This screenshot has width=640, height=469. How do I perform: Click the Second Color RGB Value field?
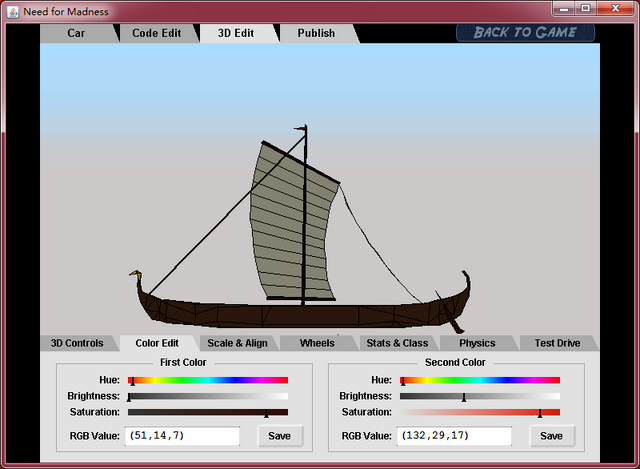tap(454, 436)
